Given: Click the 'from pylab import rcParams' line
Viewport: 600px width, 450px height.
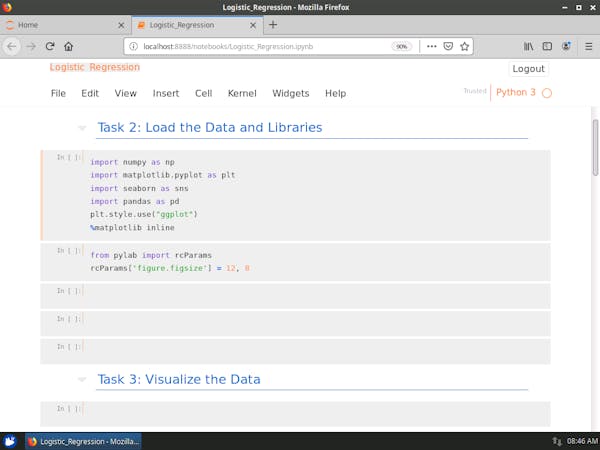Looking at the screenshot, I should (x=151, y=255).
